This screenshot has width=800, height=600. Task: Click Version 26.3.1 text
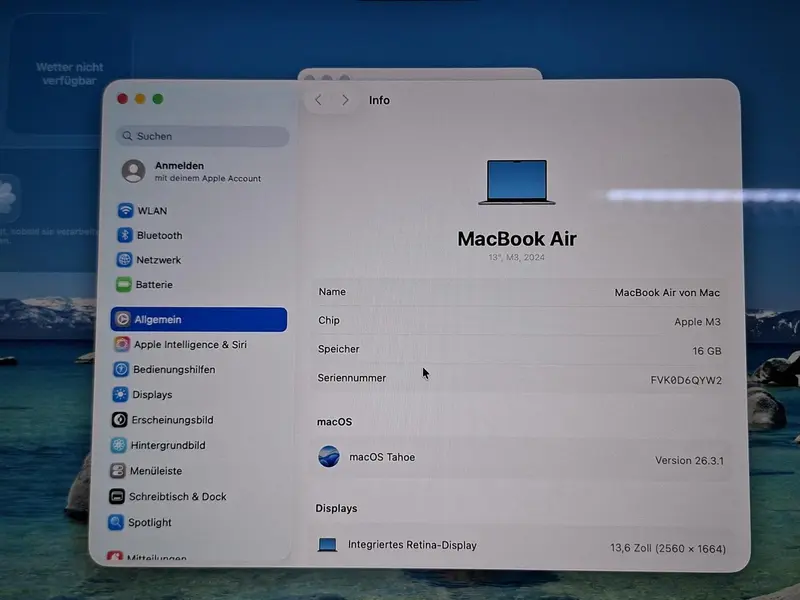[689, 460]
